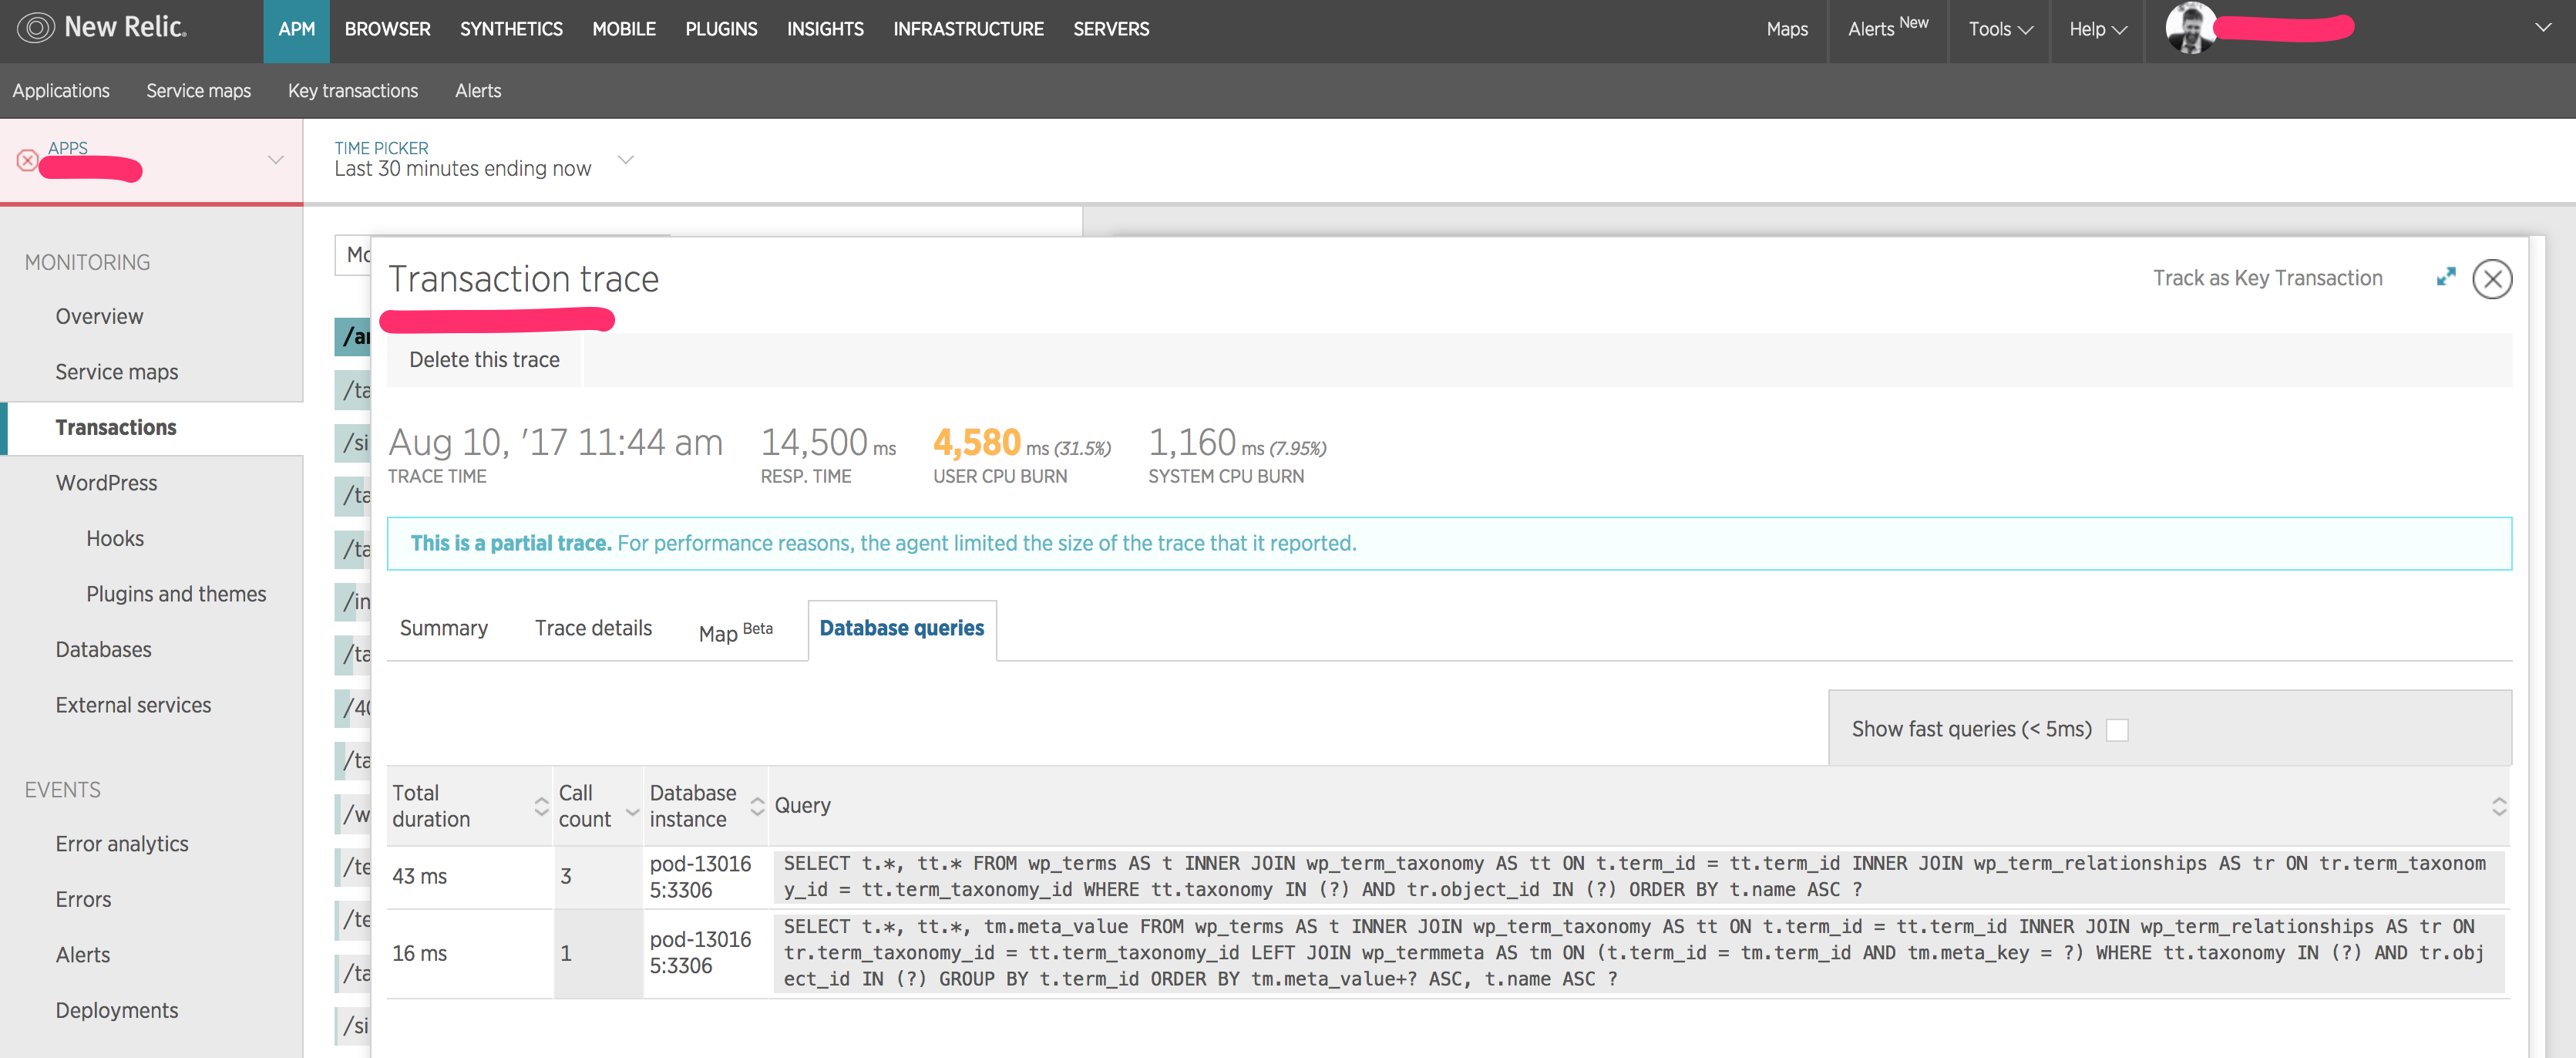The image size is (2576, 1058).
Task: Open Hooks under WordPress
Action: click(x=115, y=539)
